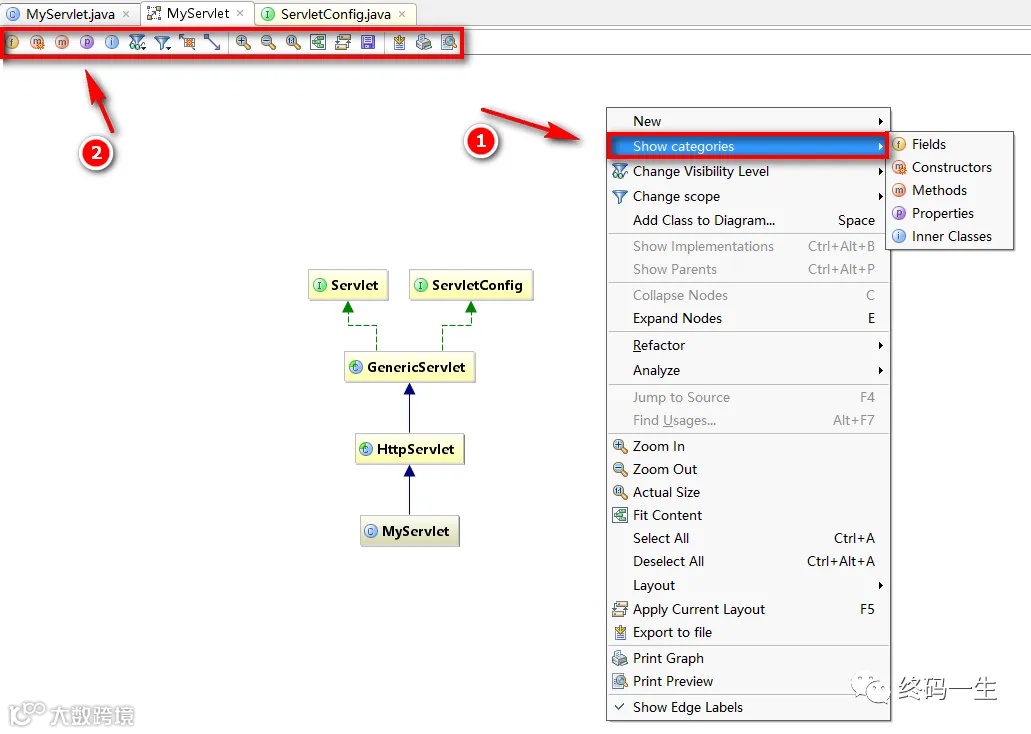Select the MyServlet class node

coord(410,531)
